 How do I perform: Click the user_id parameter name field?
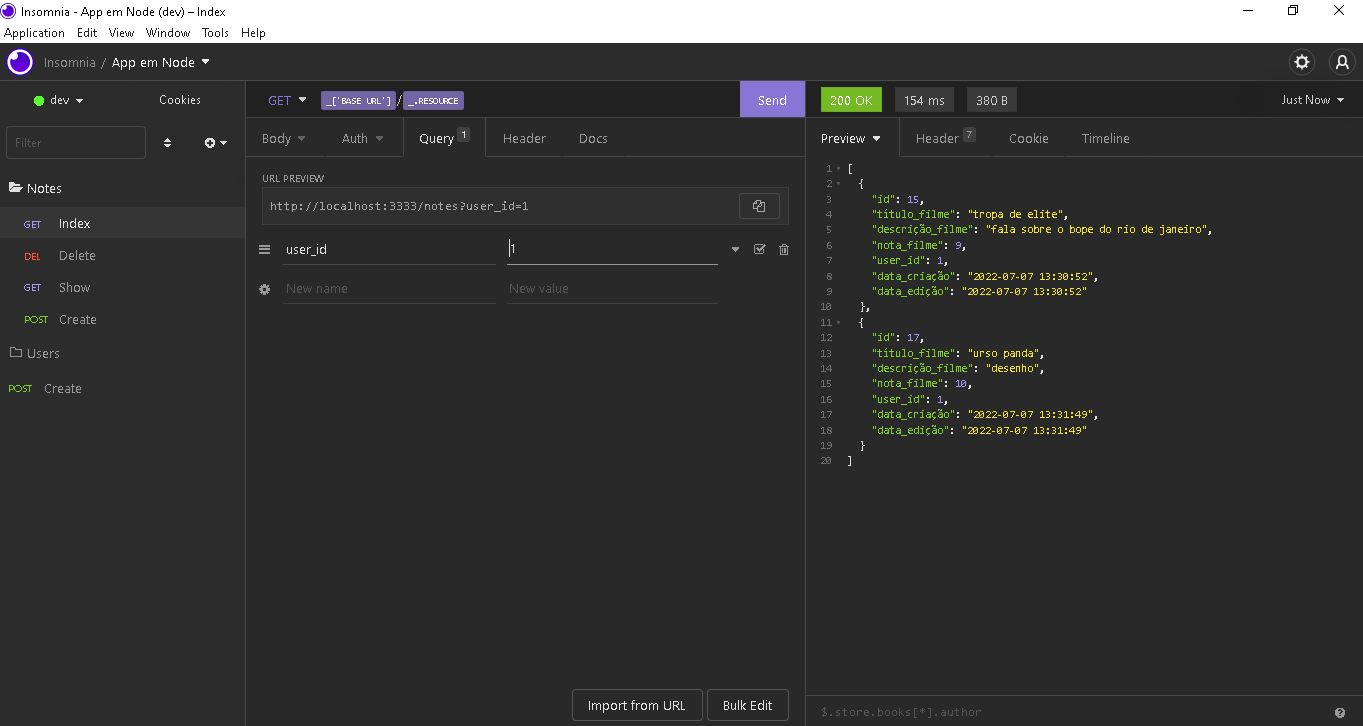[x=389, y=249]
